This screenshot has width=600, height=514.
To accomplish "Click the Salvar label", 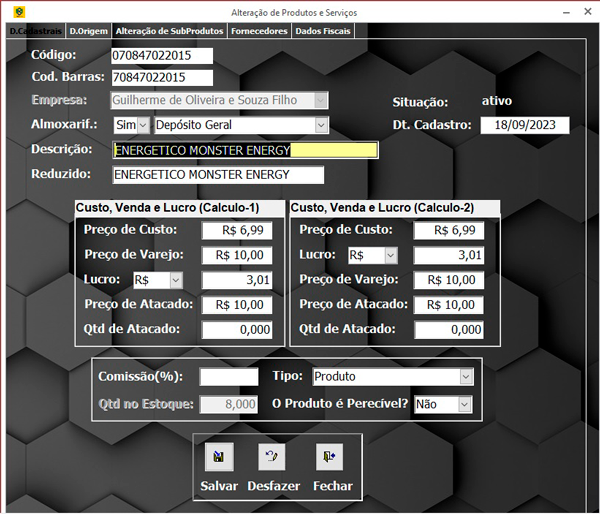I will coord(219,486).
